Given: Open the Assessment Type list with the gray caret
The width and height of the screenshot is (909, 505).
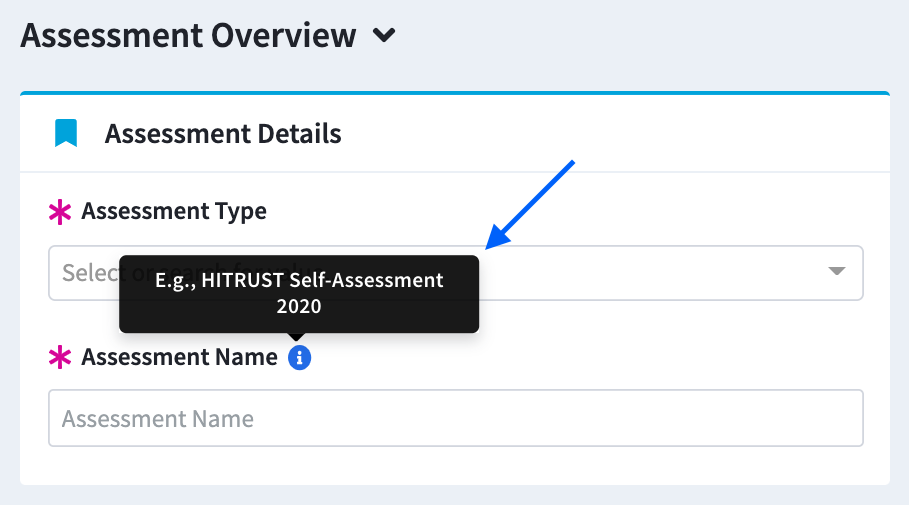Looking at the screenshot, I should [x=837, y=271].
